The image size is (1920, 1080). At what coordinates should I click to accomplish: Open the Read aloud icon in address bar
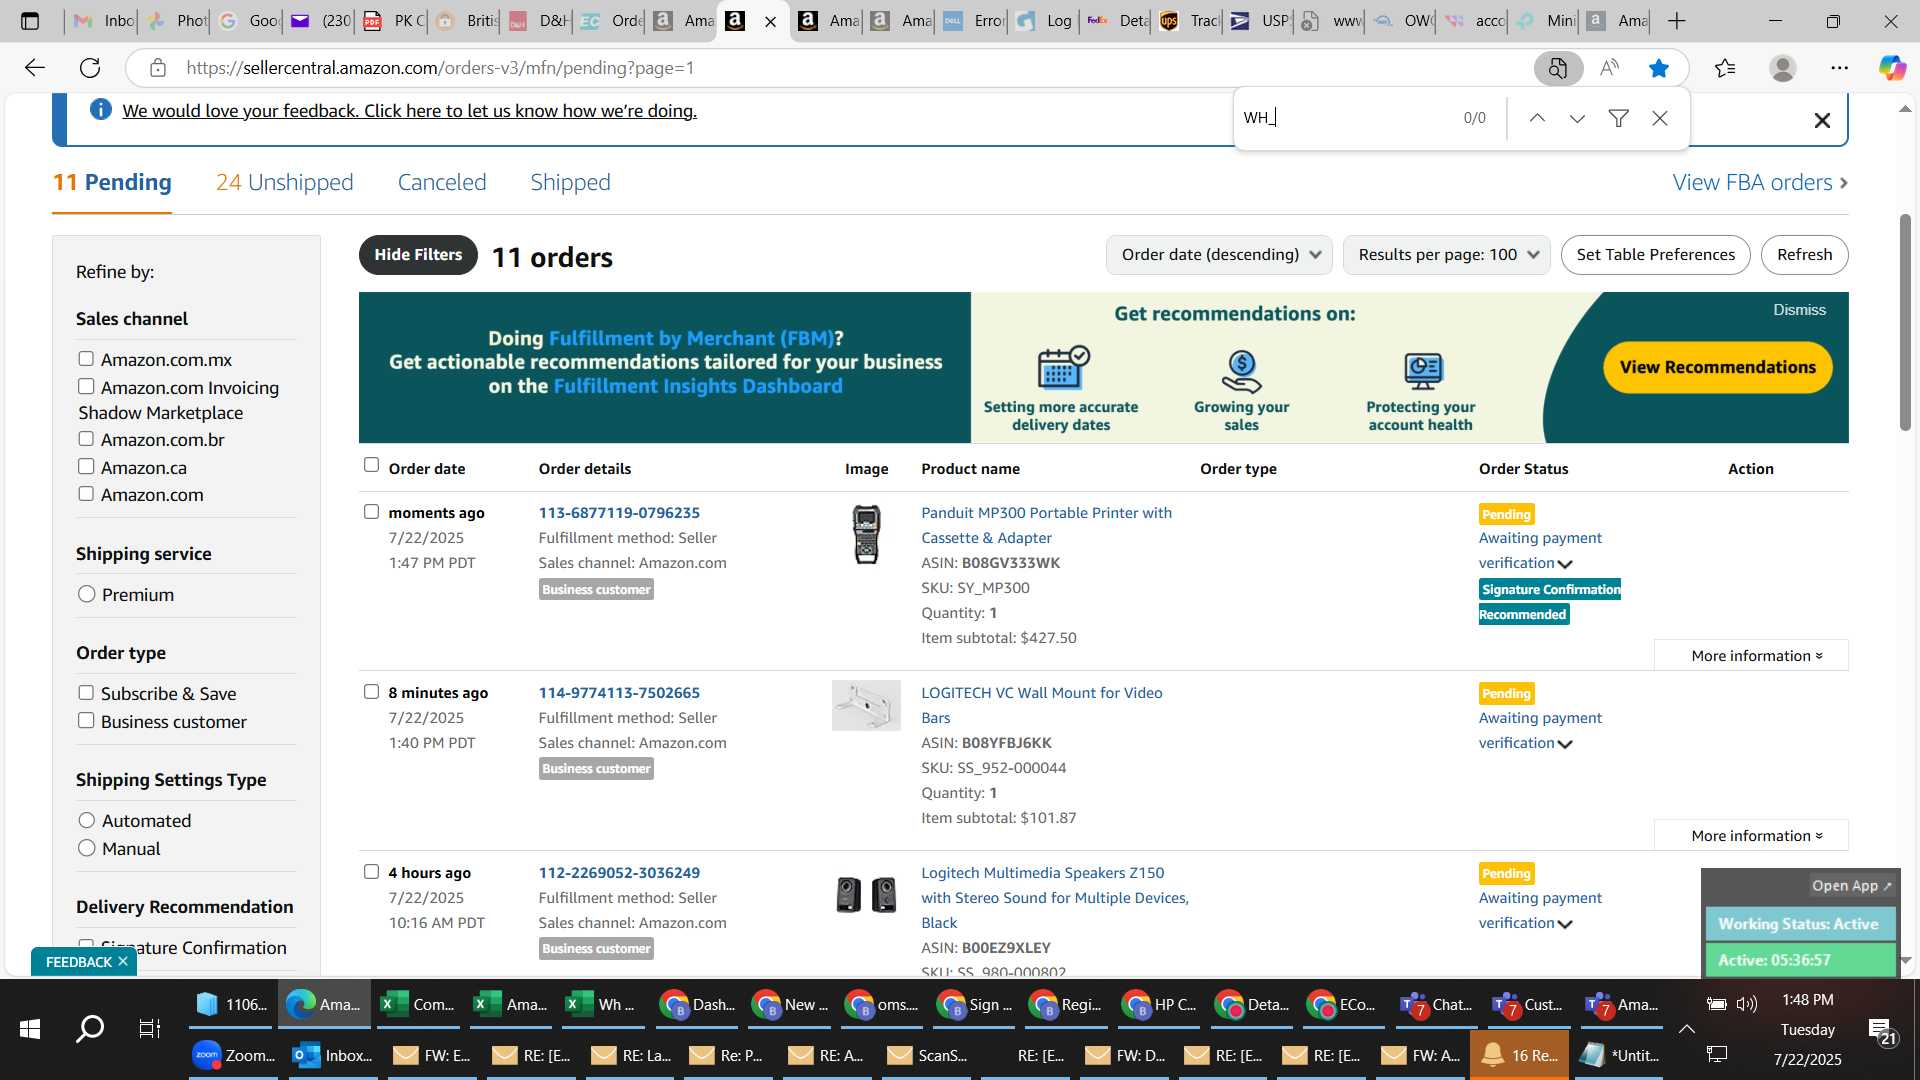tap(1609, 68)
